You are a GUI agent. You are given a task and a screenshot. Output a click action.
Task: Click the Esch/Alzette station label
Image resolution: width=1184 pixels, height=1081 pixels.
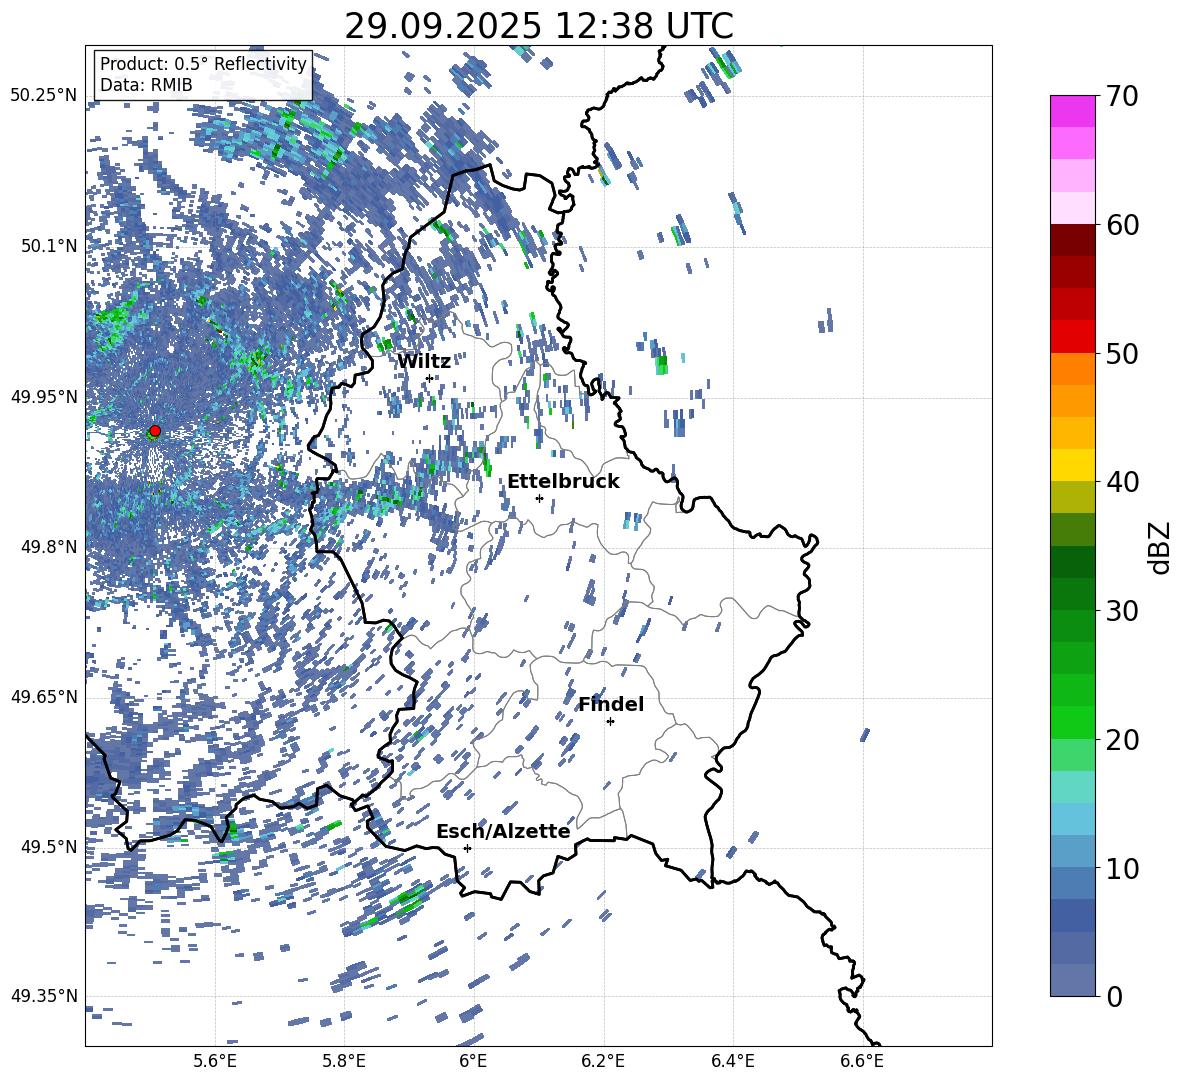coord(503,832)
